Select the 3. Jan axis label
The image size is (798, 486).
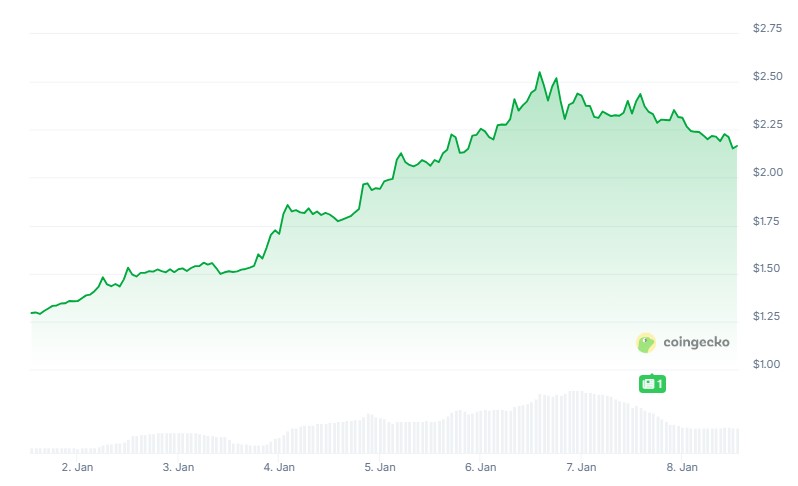pyautogui.click(x=178, y=467)
